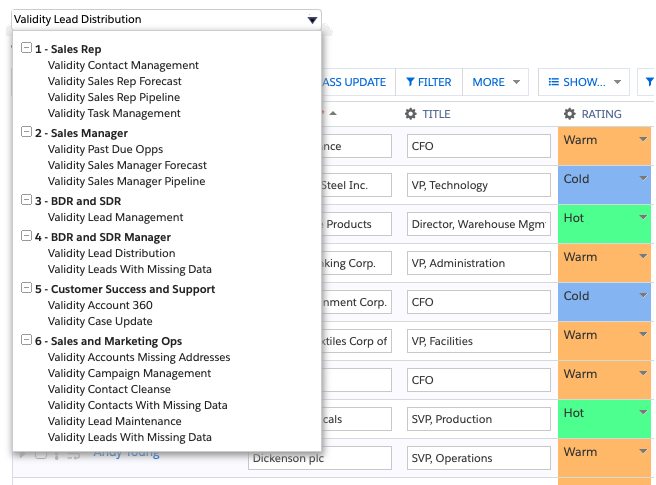
Task: Select Validity Sales Manager Pipeline view
Action: [x=126, y=181]
